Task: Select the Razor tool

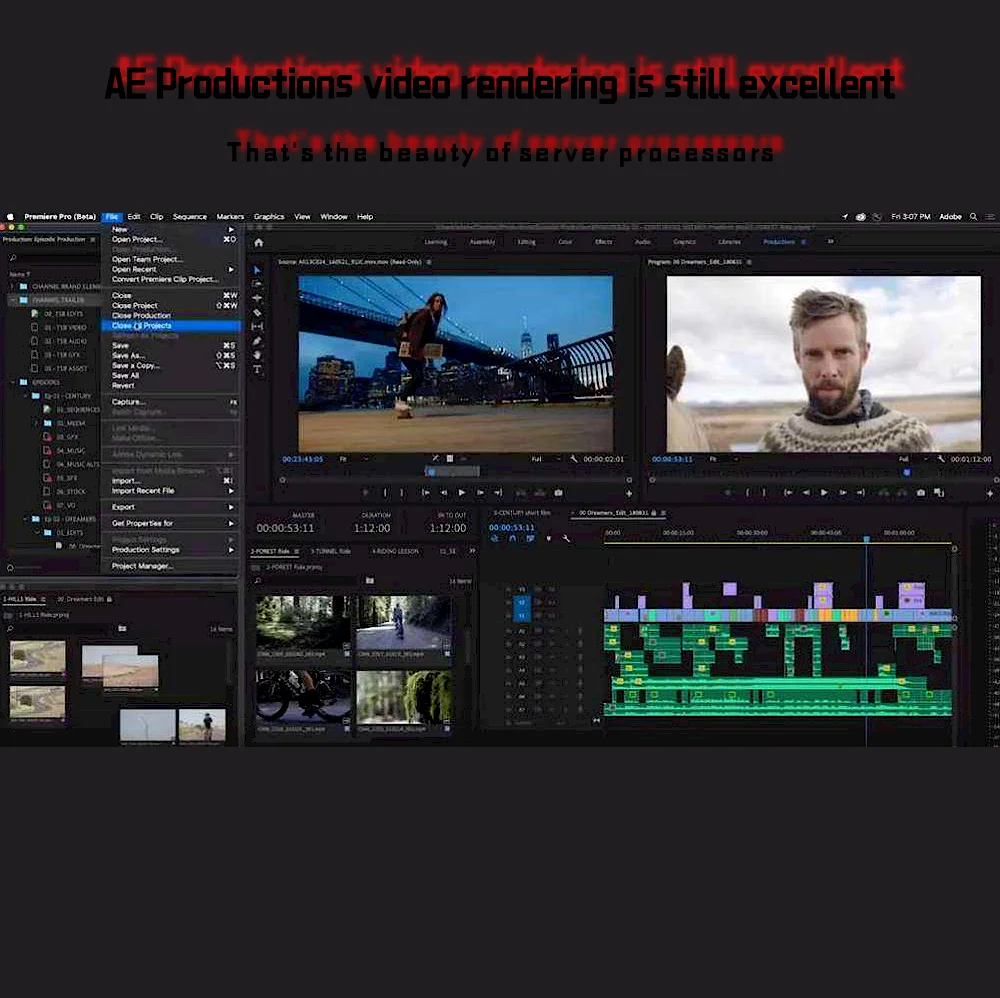Action: [257, 312]
